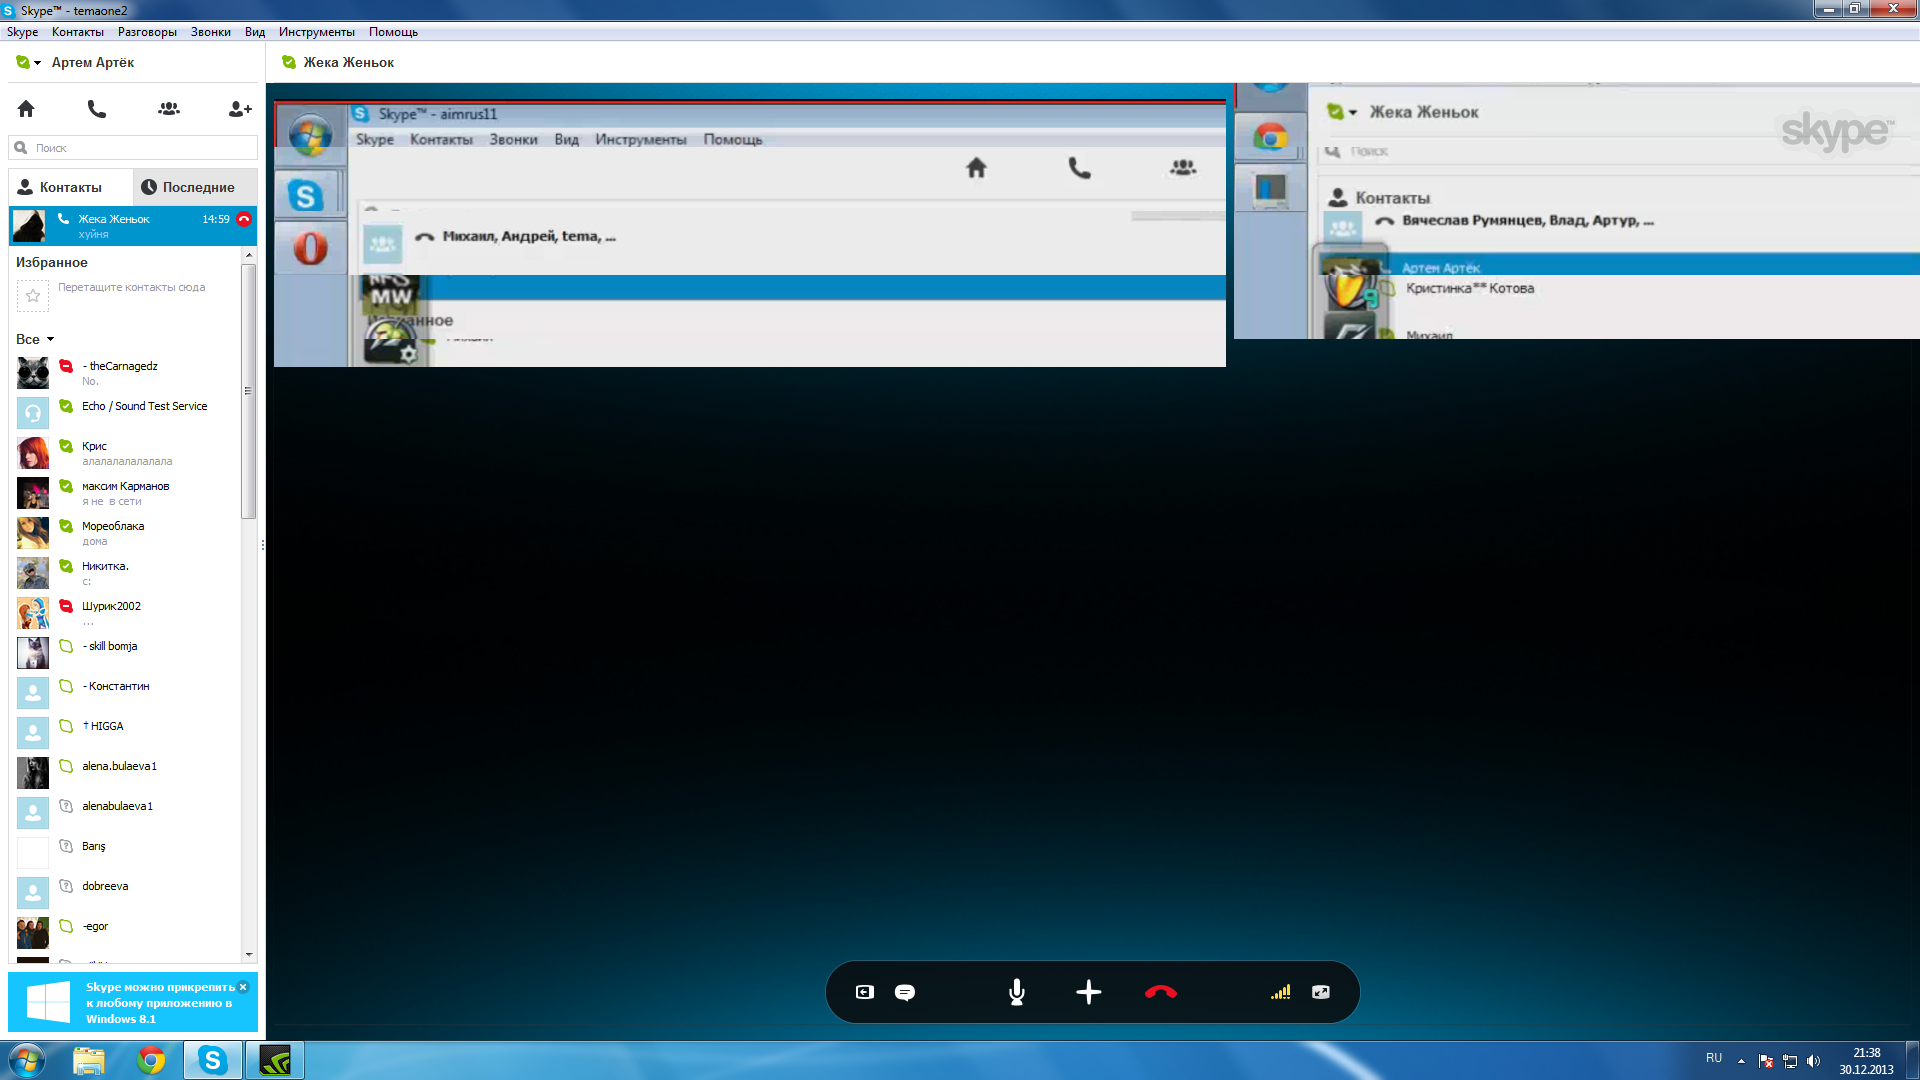1920x1080 pixels.
Task: Show hidden tray icons arrow
Action: coord(1741,1061)
